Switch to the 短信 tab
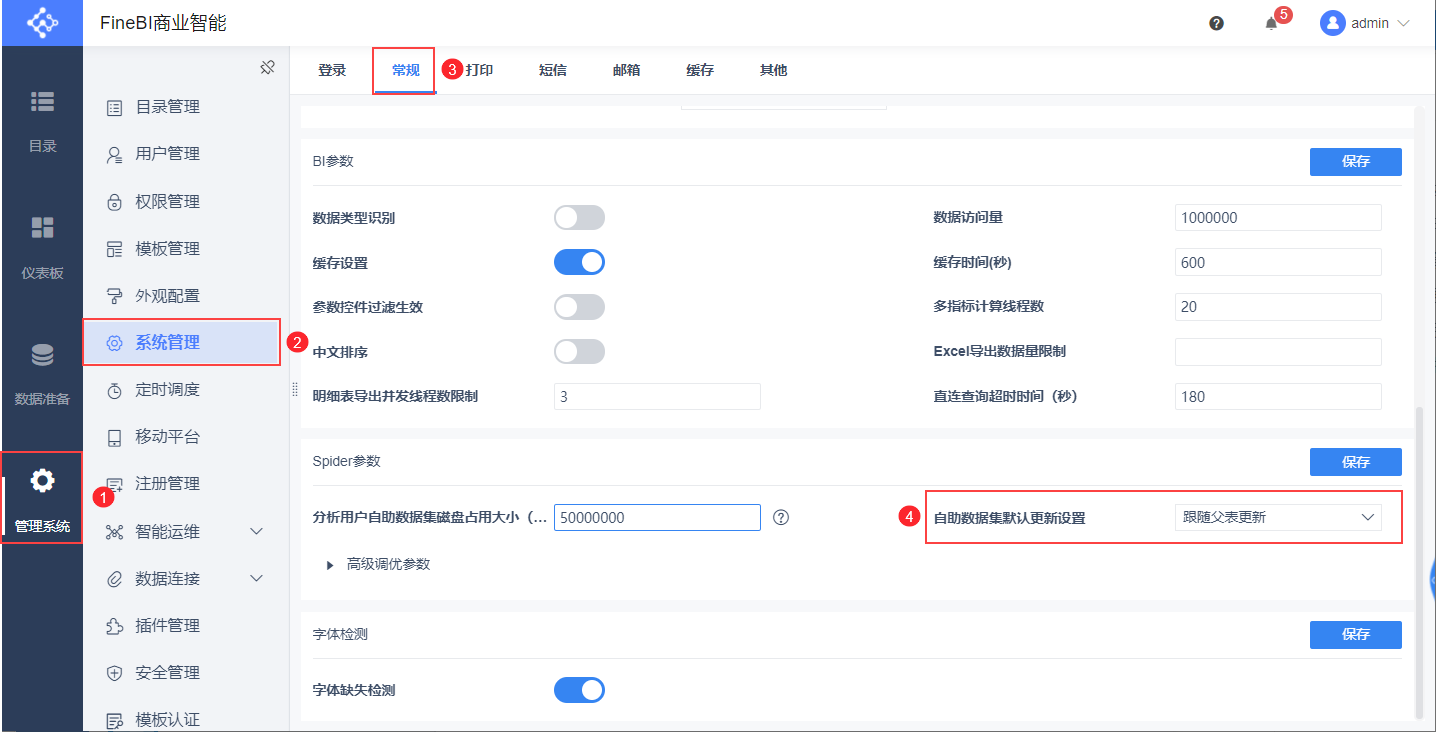1436x732 pixels. (553, 70)
